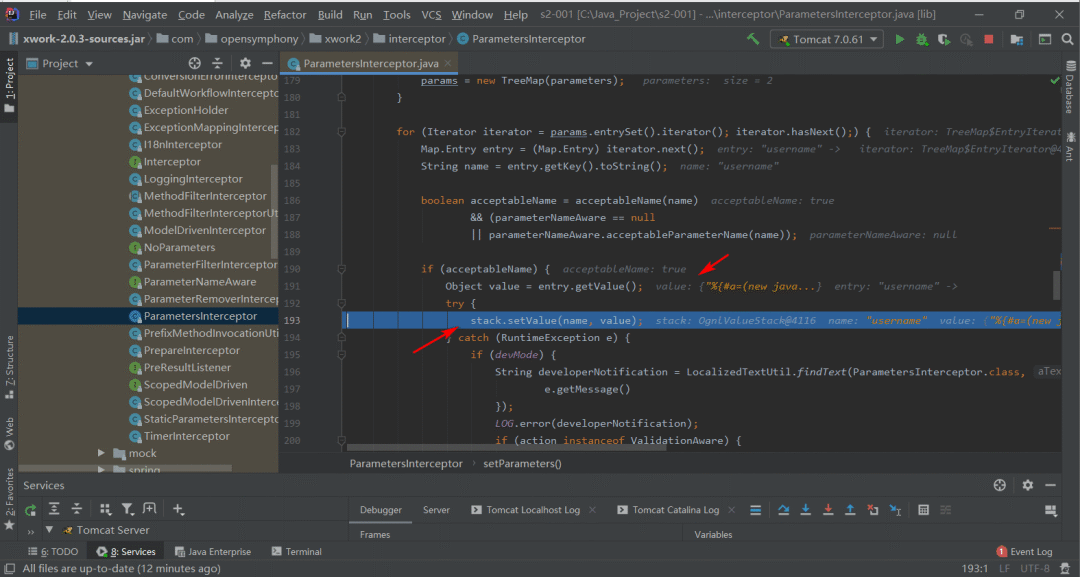1080x577 pixels.
Task: Stop the running Tomcat process
Action: pyautogui.click(x=988, y=40)
